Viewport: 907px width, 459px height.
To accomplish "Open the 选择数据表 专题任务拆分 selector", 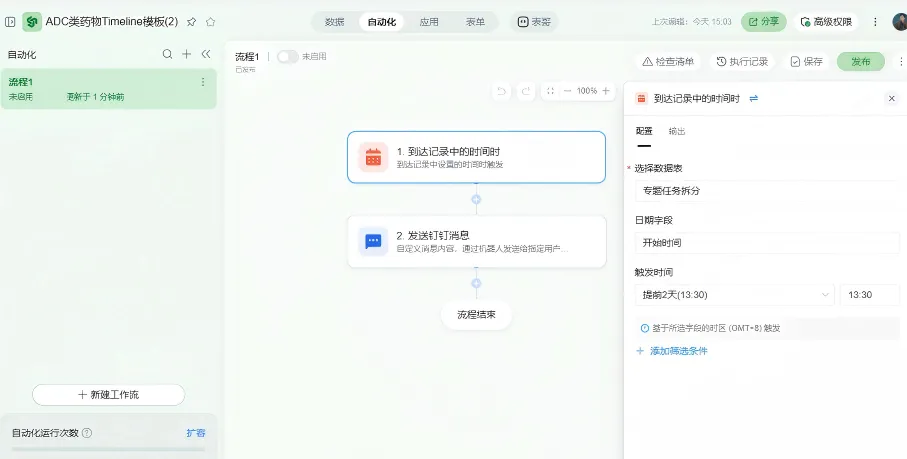I will [767, 191].
